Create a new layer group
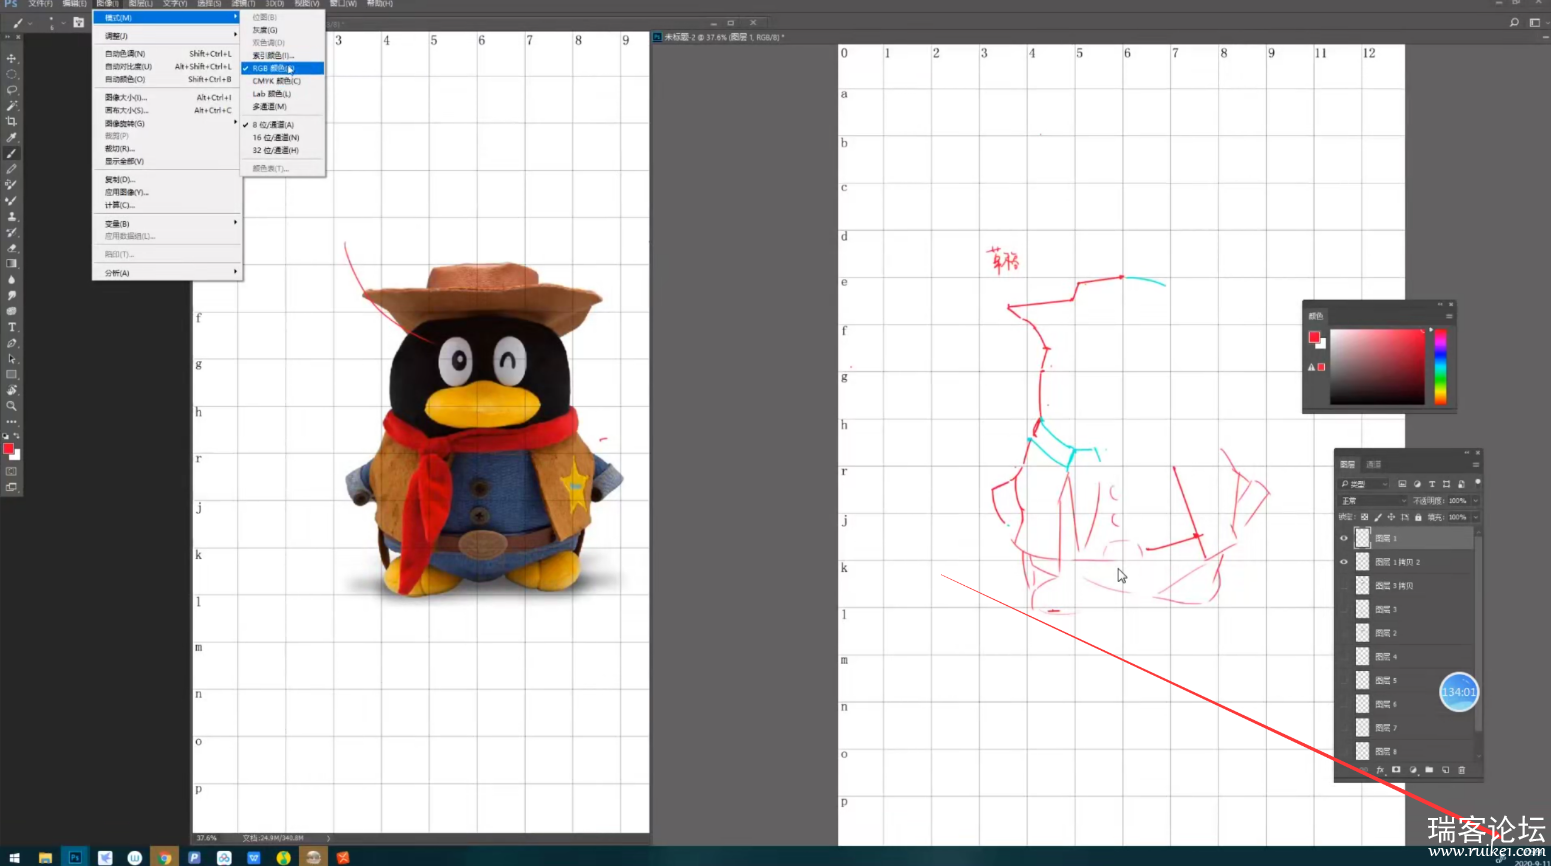1551x866 pixels. [x=1429, y=770]
